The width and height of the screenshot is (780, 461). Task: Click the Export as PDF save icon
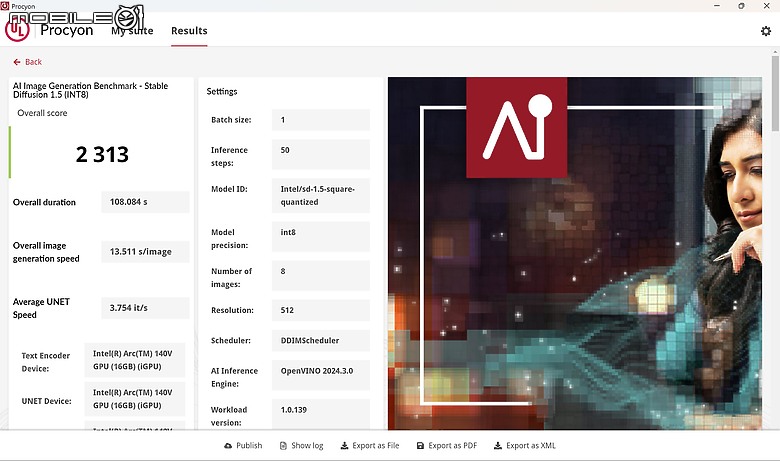tap(420, 446)
